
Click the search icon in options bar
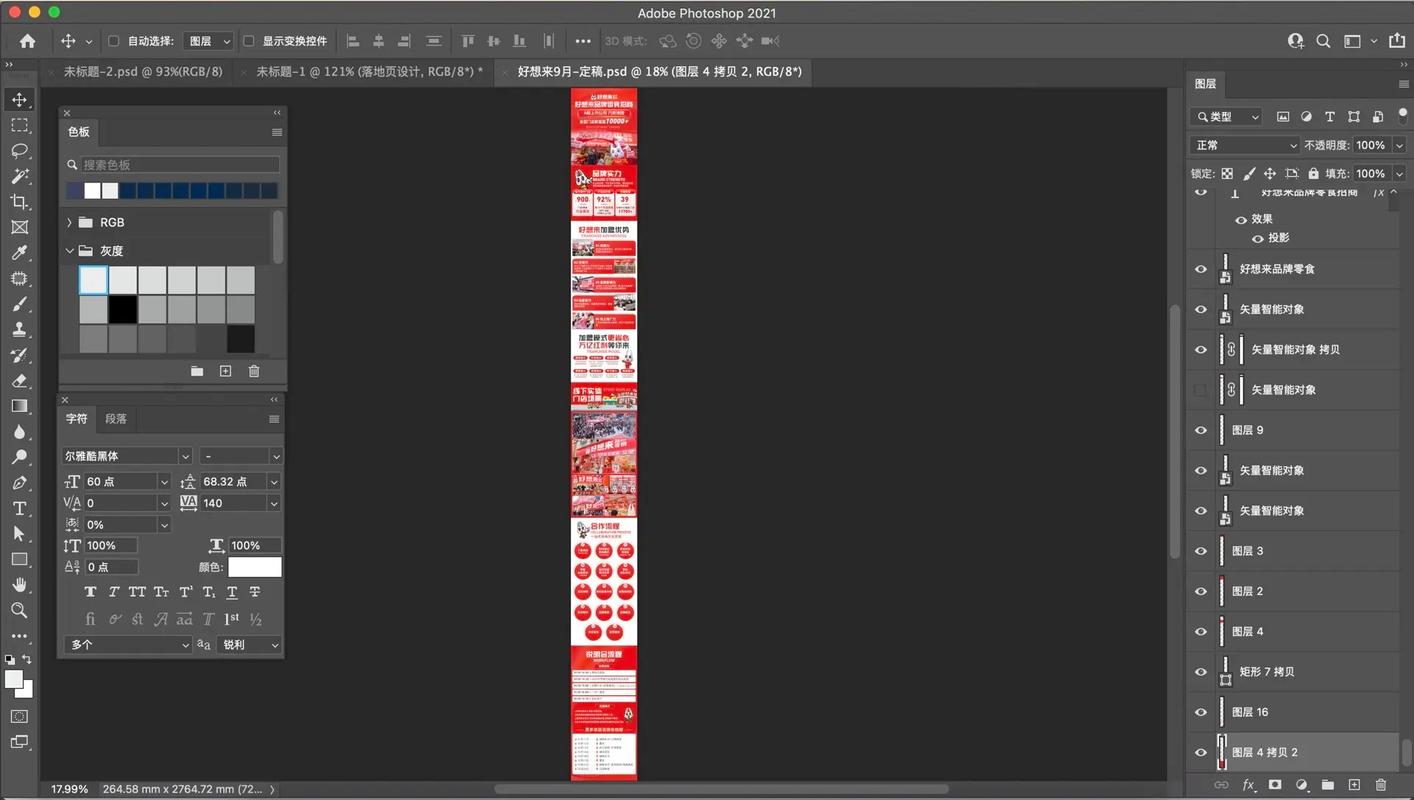pos(1323,41)
